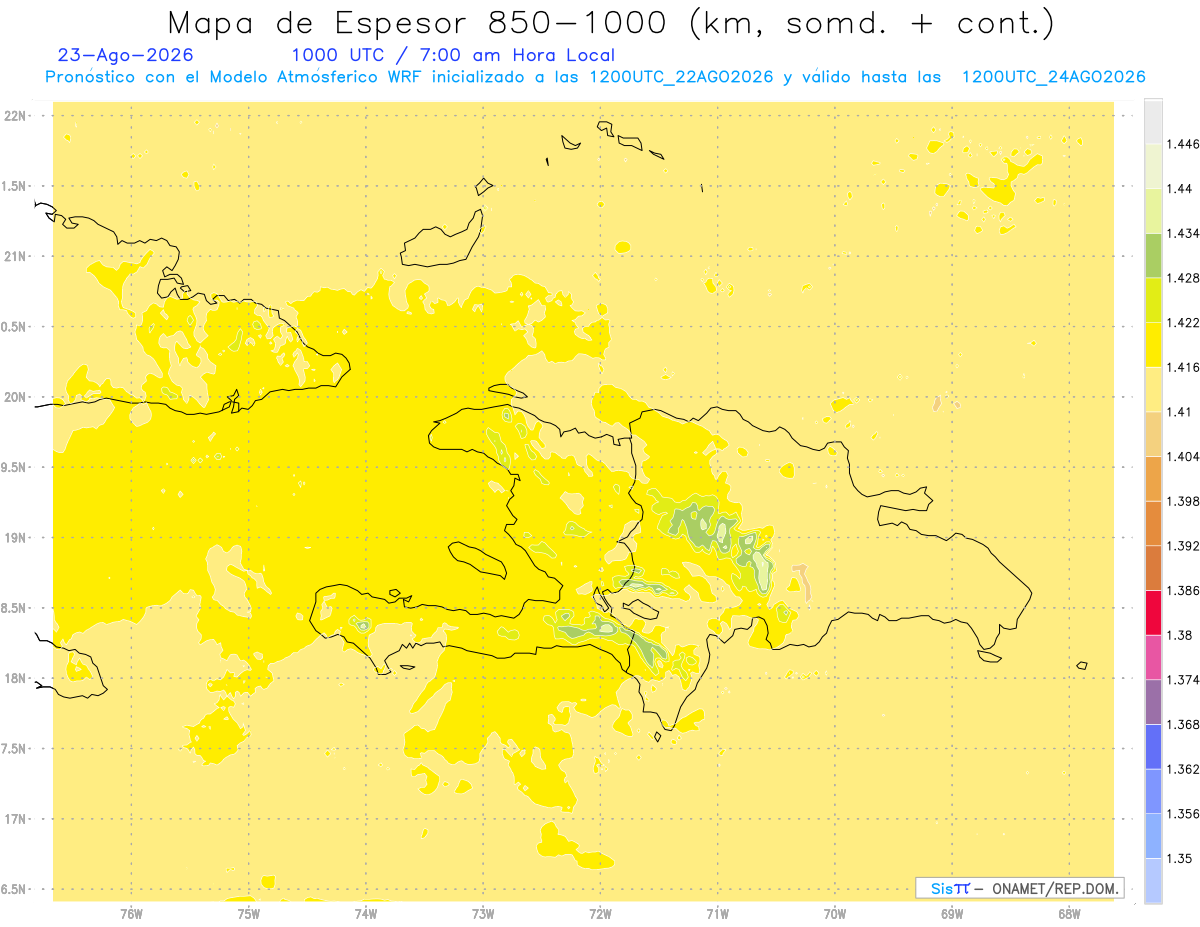Click the legend value 1.422
1200x927 pixels.
point(1183,322)
